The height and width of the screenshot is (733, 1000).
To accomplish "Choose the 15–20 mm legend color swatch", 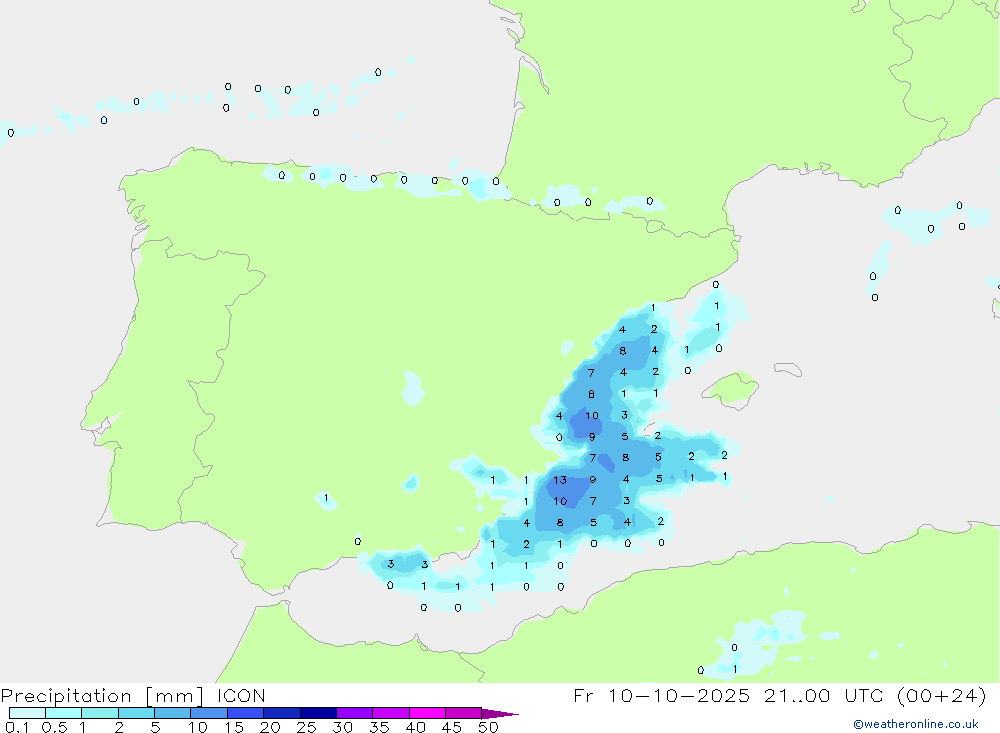I will coord(246,713).
